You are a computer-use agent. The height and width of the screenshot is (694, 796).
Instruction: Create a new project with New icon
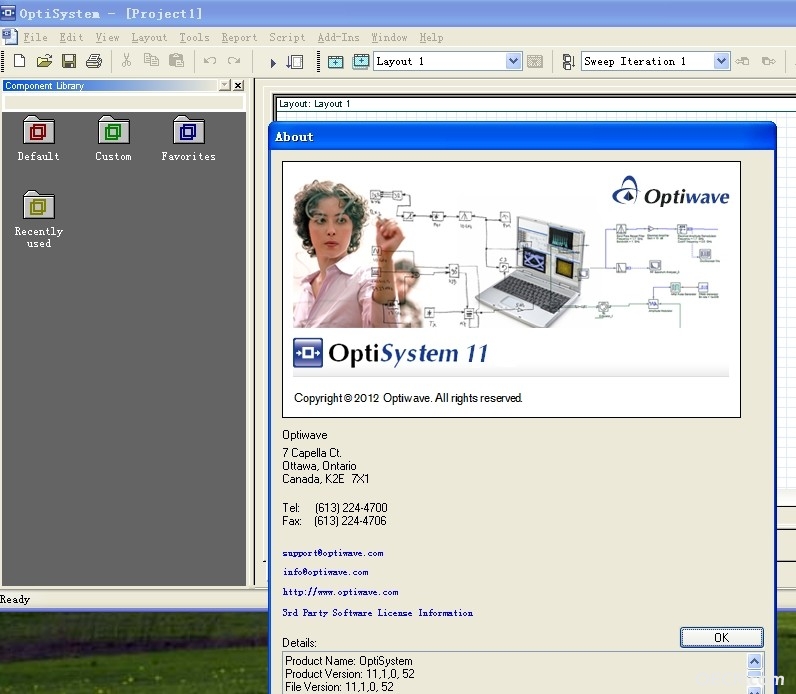click(x=19, y=61)
